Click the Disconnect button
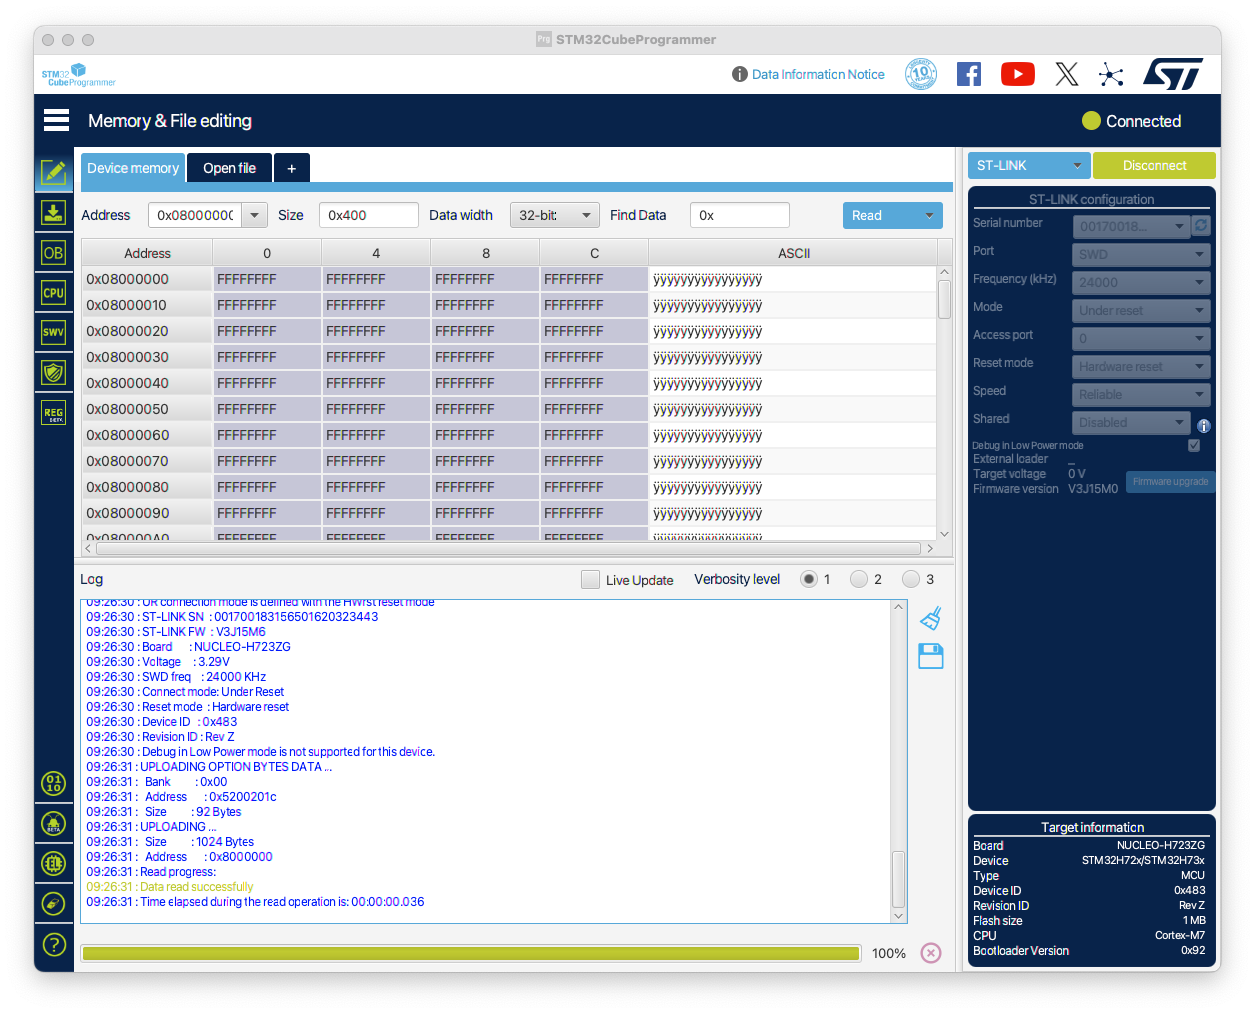Viewport: 1255px width, 1014px height. (x=1154, y=164)
